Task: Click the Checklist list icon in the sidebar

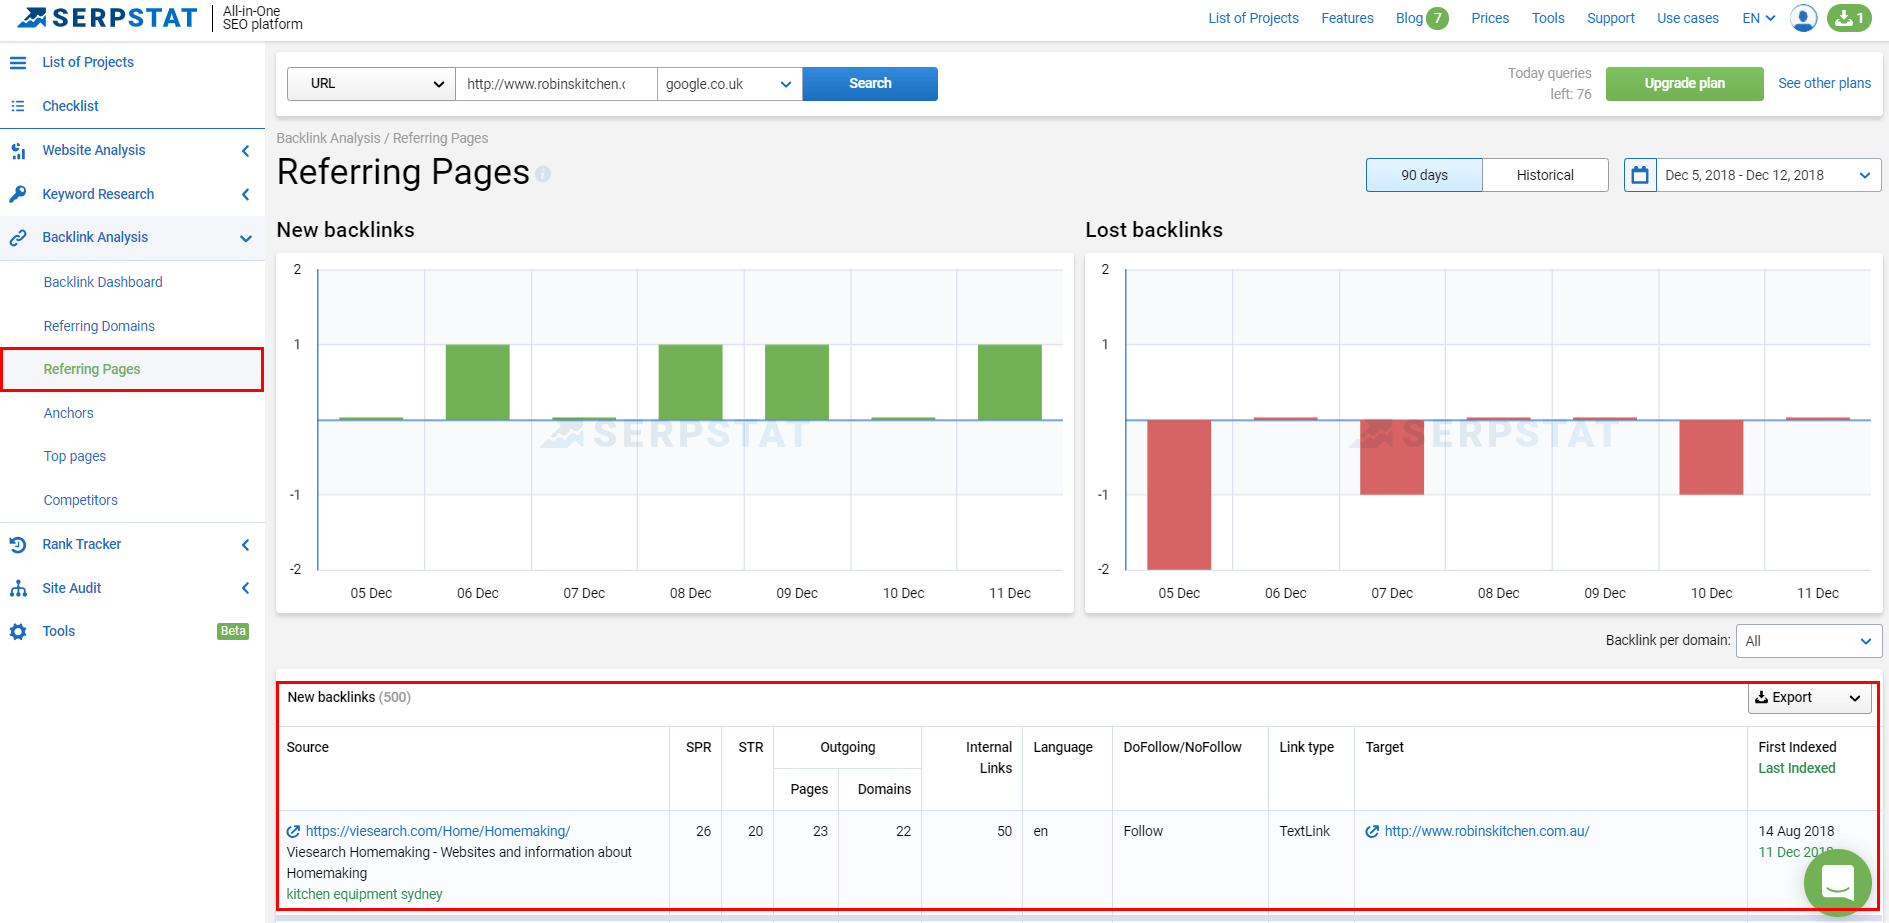Action: coord(18,106)
